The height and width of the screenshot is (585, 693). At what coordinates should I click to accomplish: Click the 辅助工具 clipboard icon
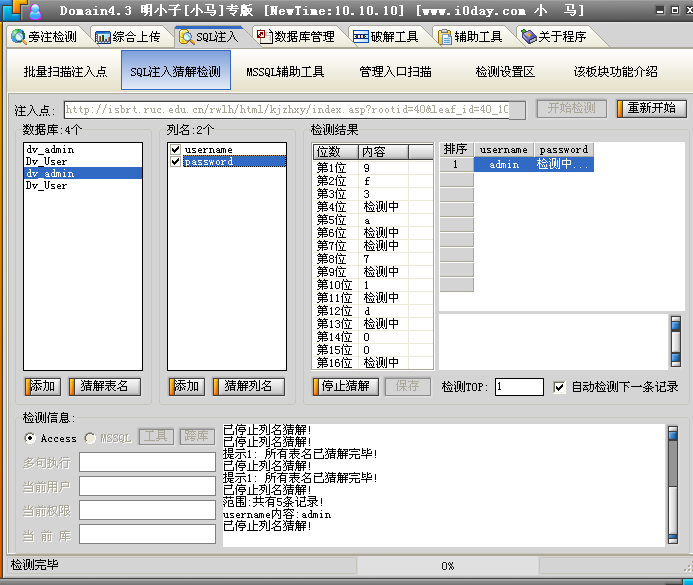445,37
